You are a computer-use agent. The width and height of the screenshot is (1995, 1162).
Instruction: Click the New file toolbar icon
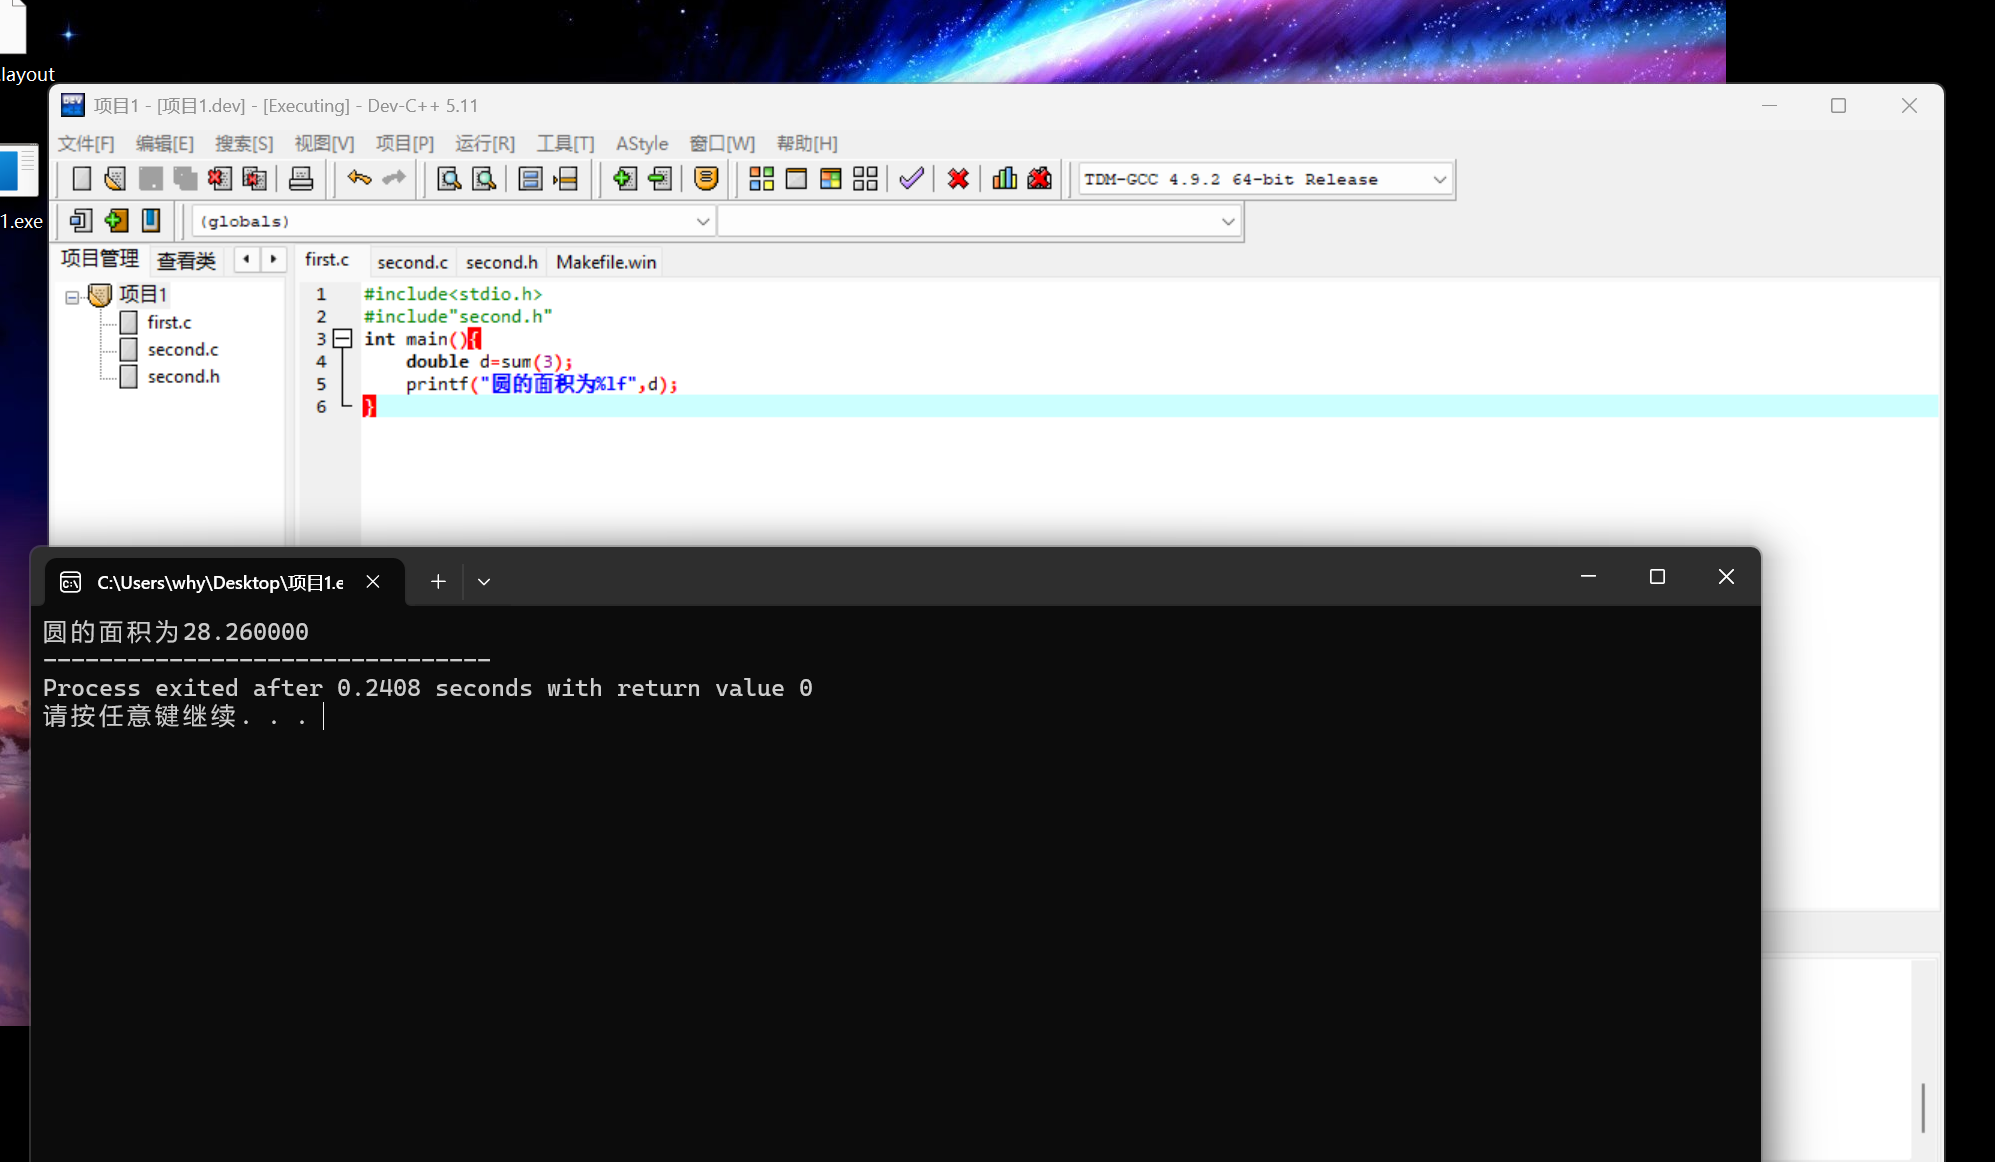[82, 179]
